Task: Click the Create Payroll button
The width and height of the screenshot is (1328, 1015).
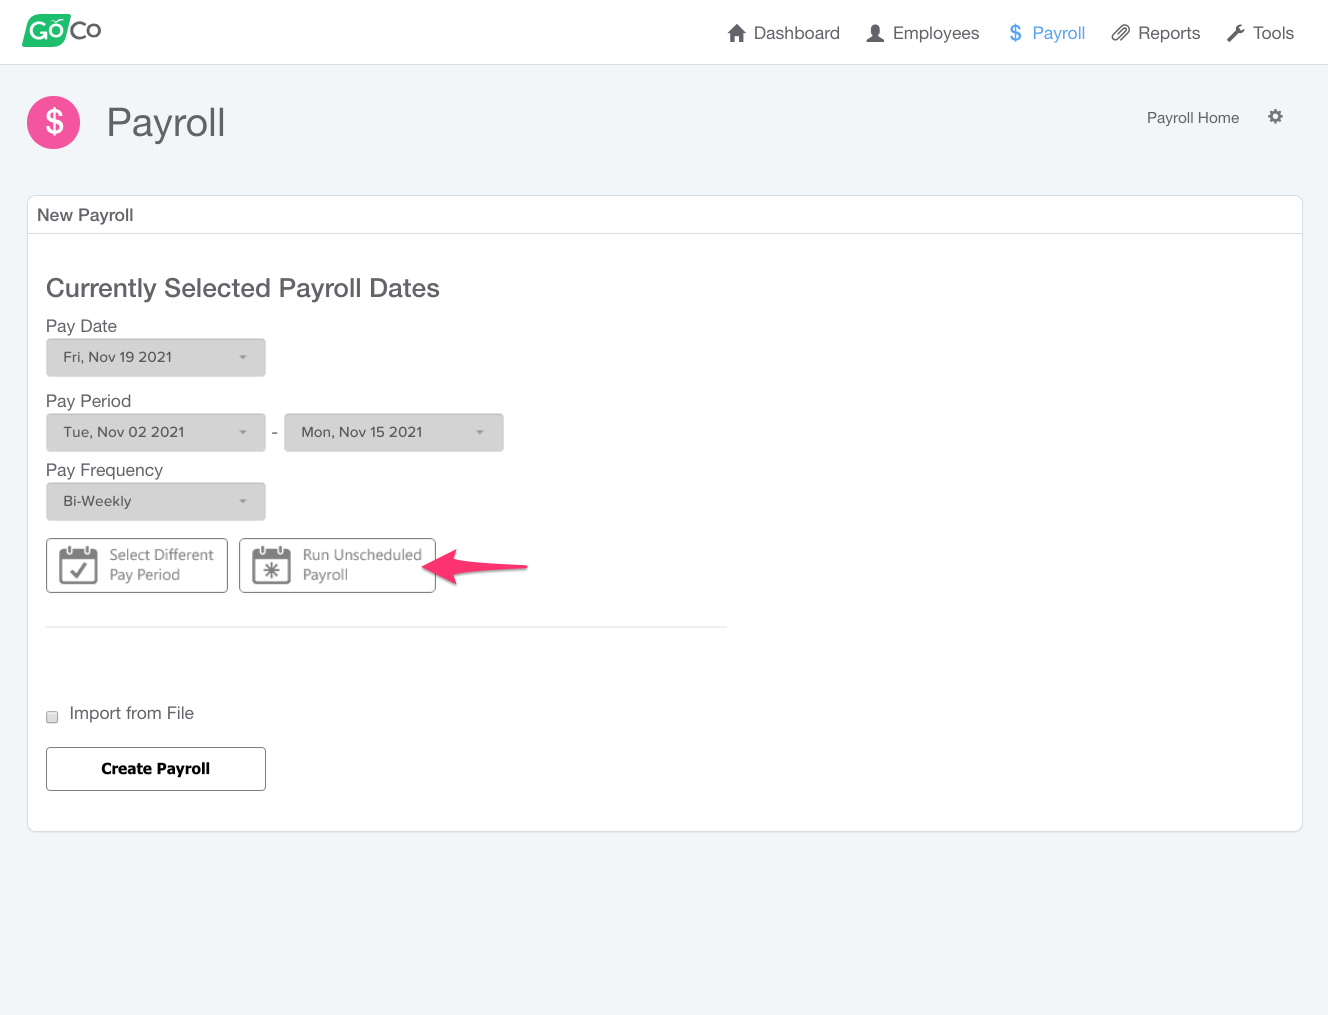Action: pyautogui.click(x=156, y=769)
